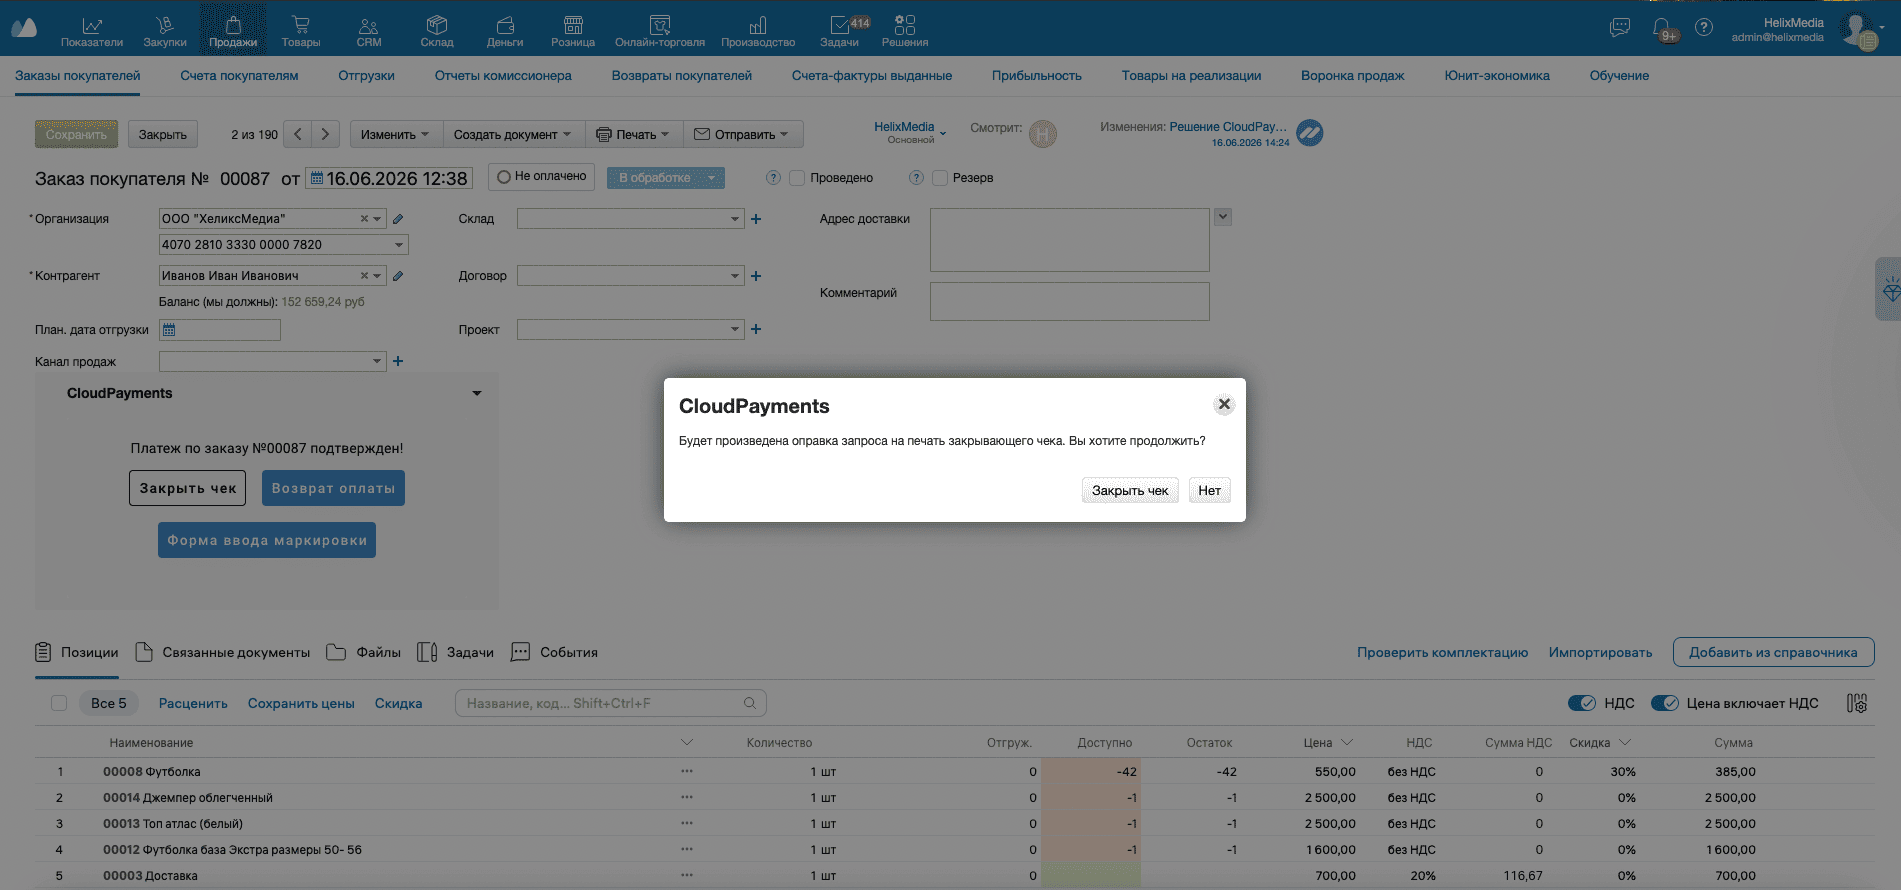Viewport: 1901px width, 890px height.
Task: Open the chat messages icon
Action: coord(1620,27)
